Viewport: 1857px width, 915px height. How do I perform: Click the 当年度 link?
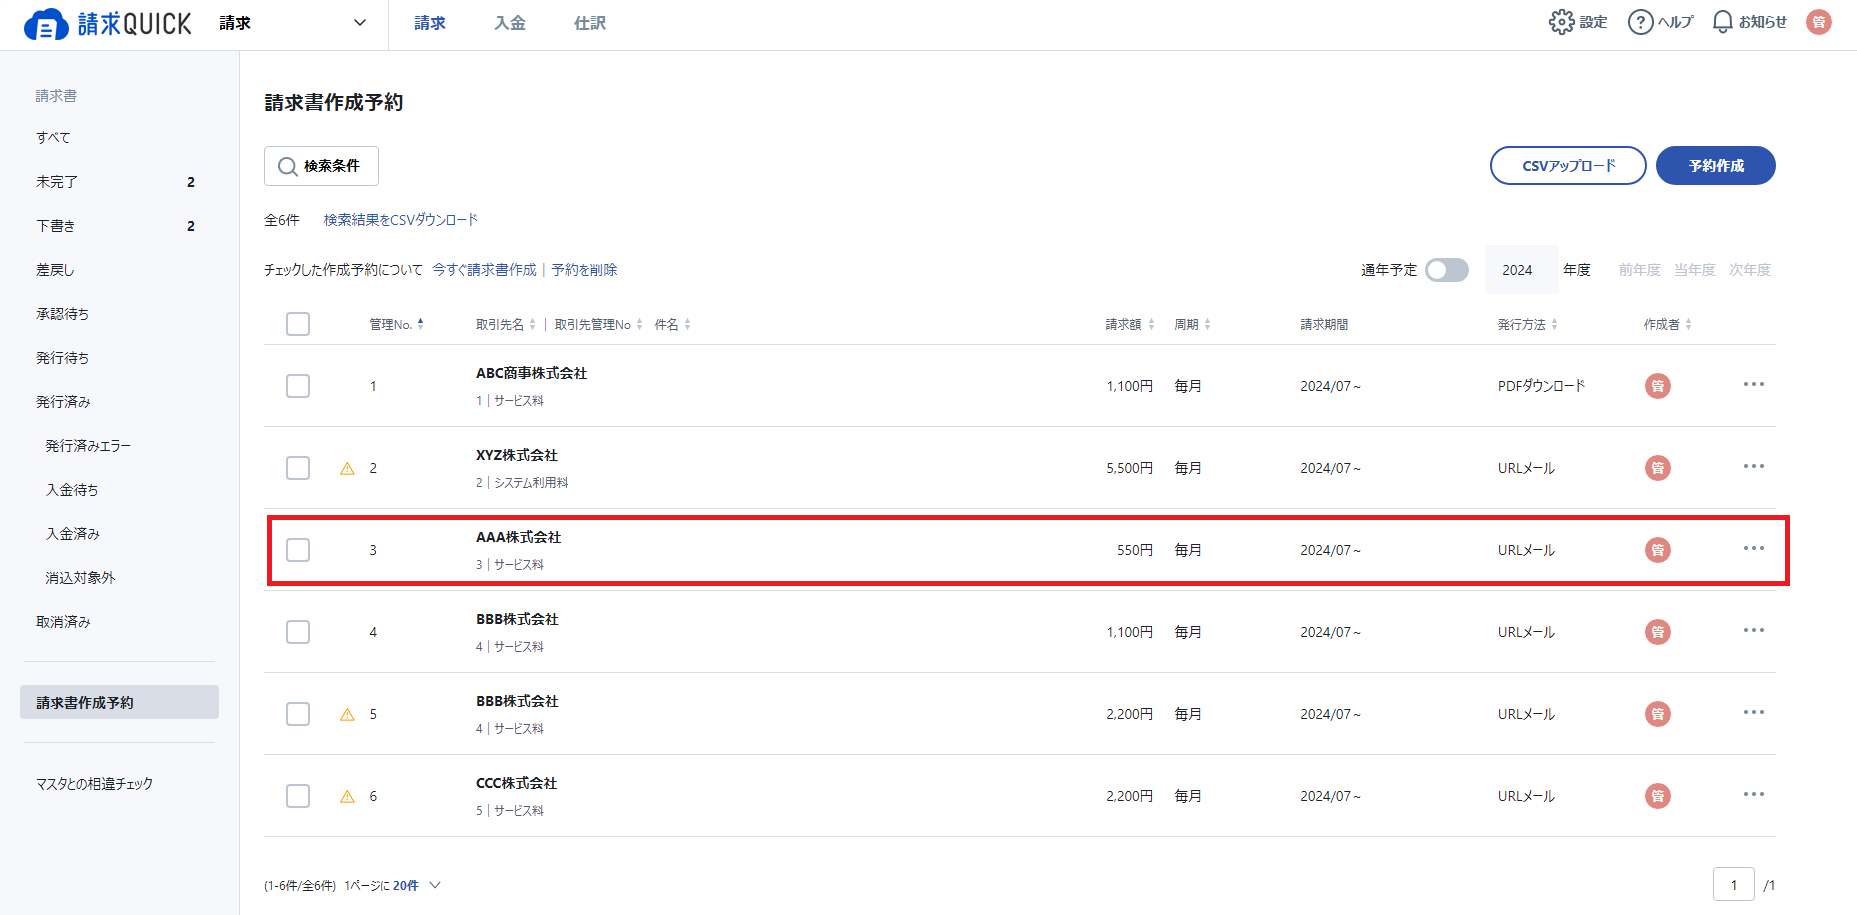(1695, 270)
